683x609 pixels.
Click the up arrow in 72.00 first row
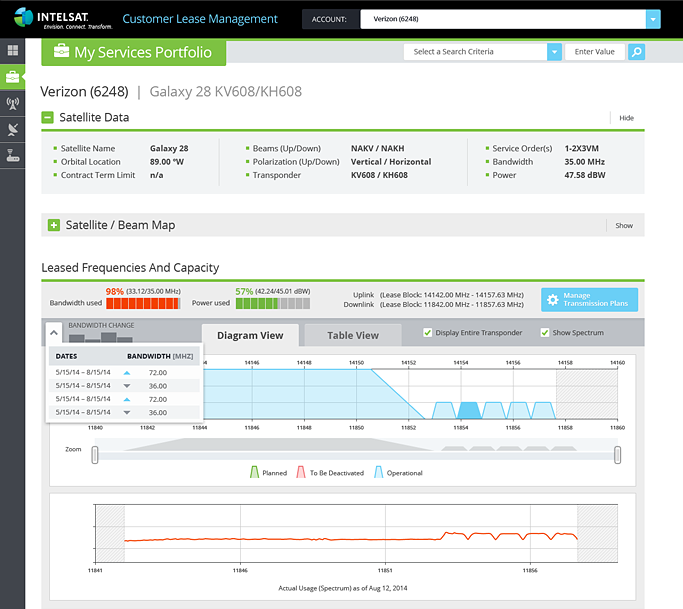[127, 373]
